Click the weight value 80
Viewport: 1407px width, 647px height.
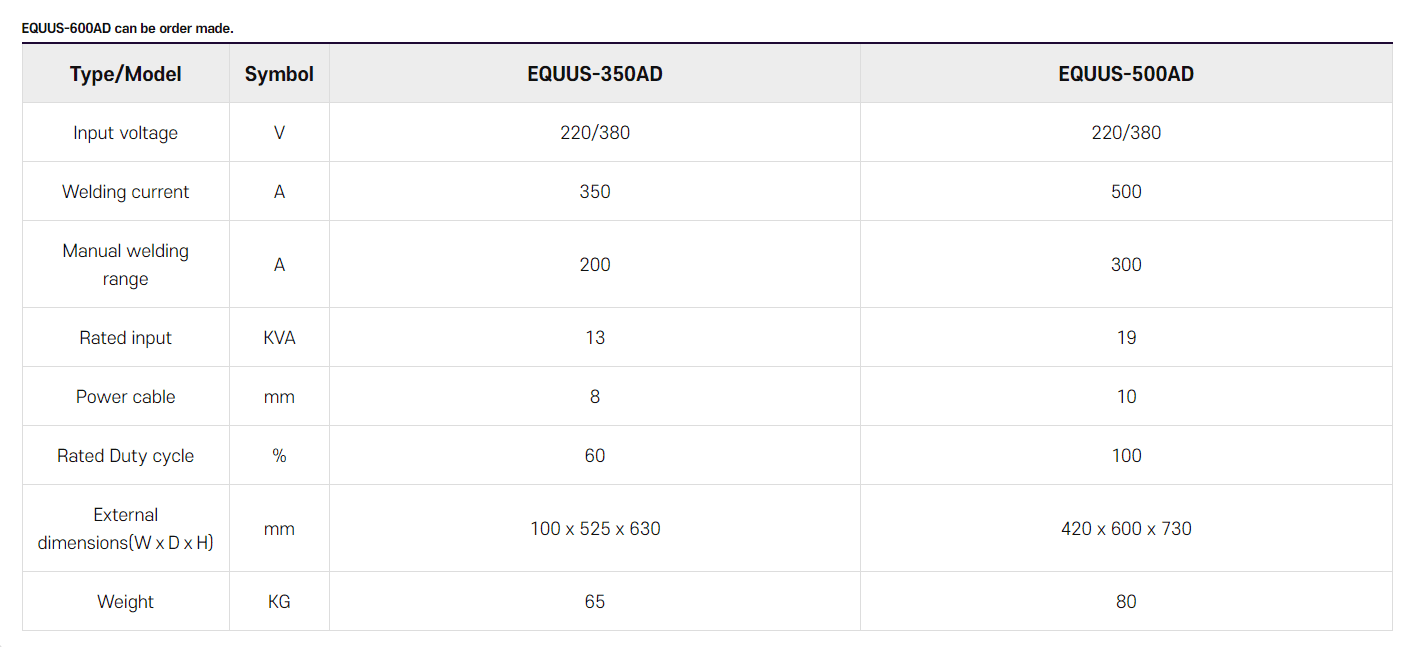click(1126, 602)
